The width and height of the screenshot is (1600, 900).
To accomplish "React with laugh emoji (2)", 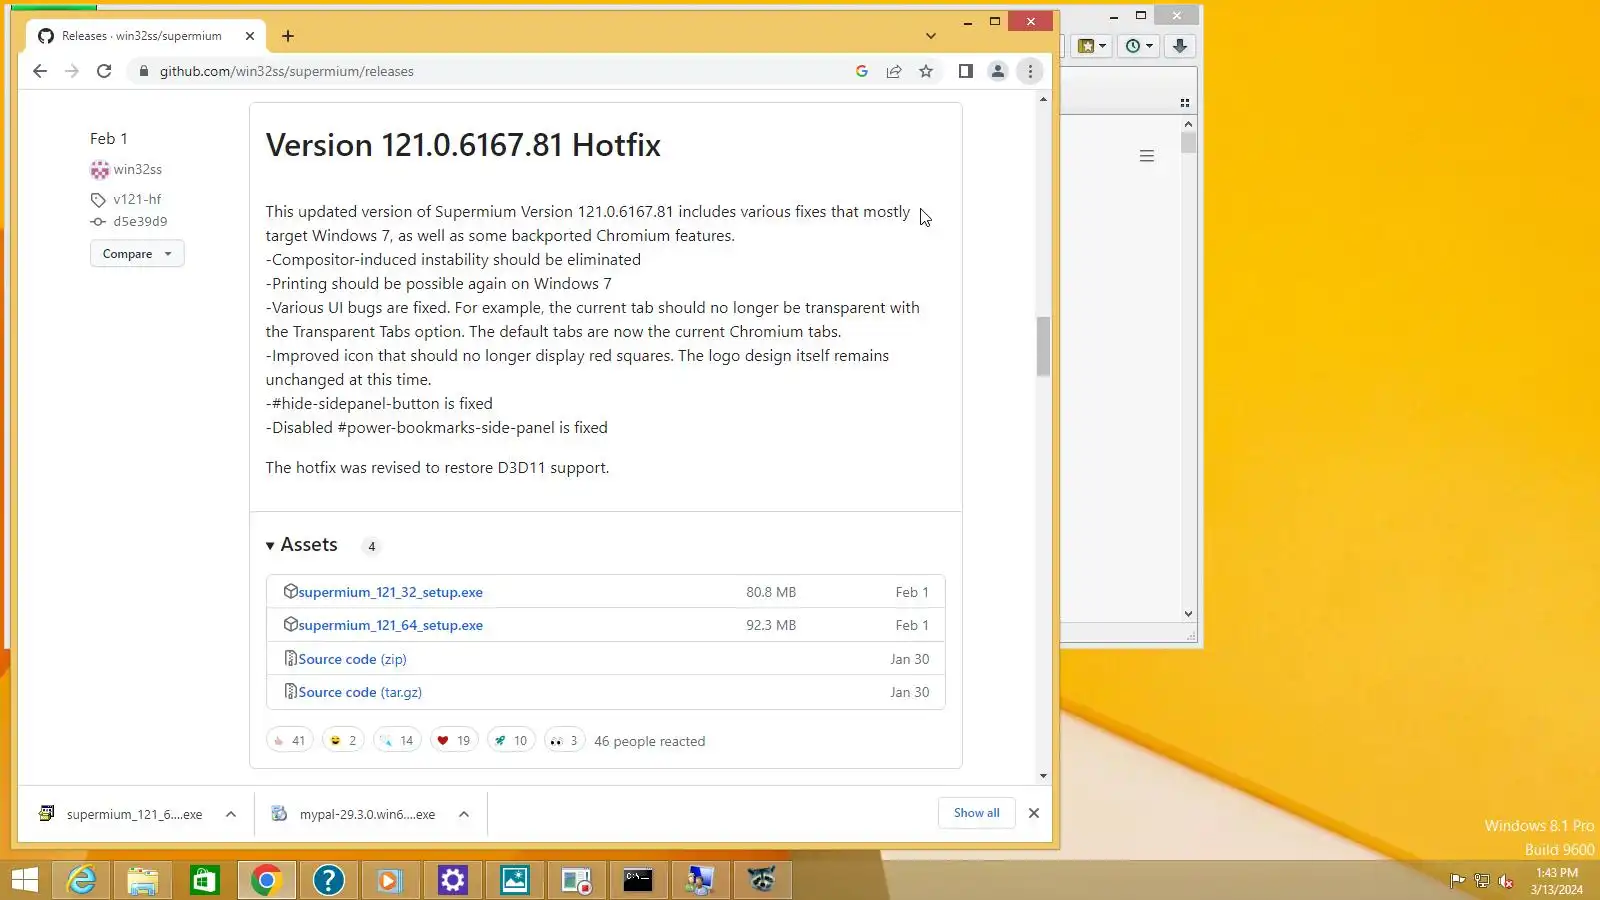I will click(x=343, y=741).
